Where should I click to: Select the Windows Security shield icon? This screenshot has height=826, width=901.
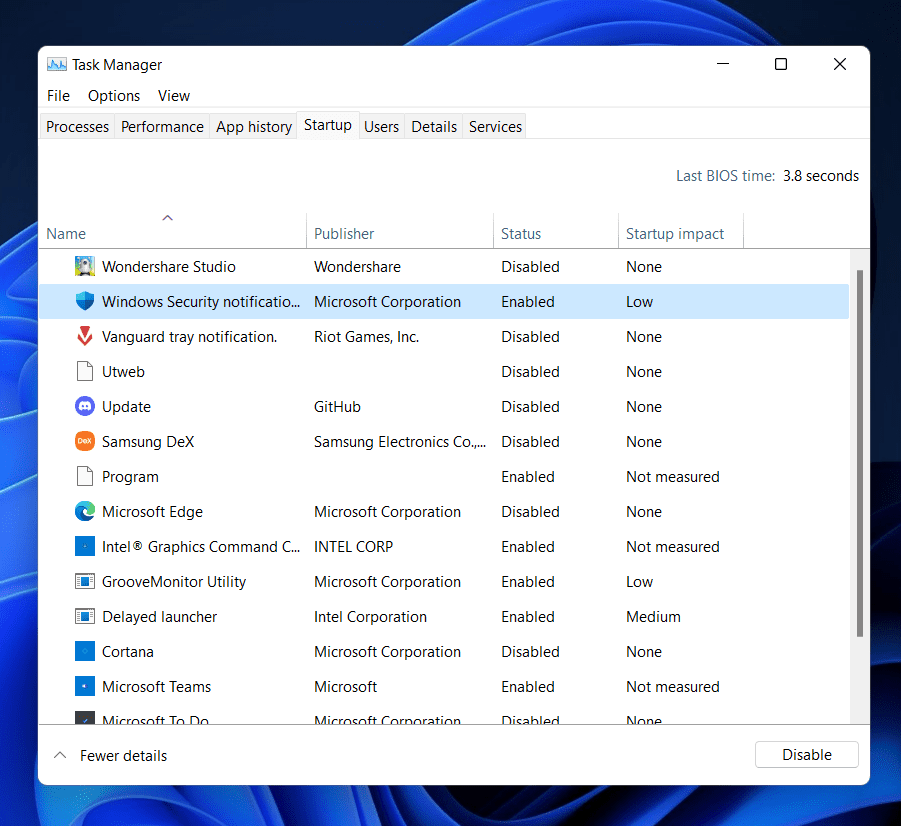(85, 302)
